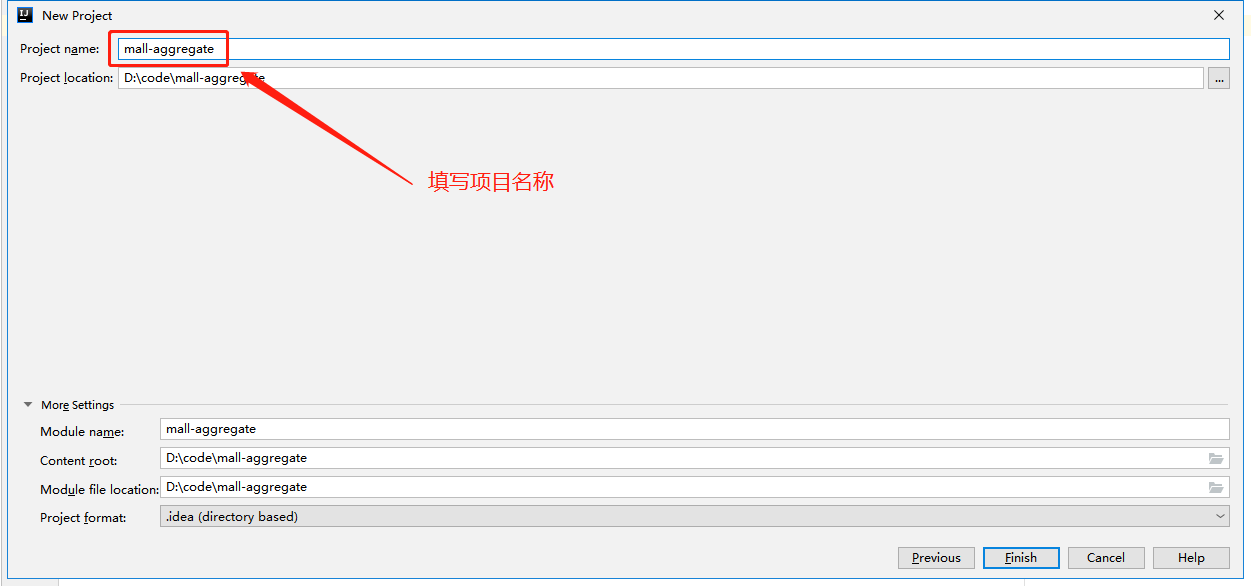The width and height of the screenshot is (1251, 586).
Task: Select the Module name input field
Action: point(695,429)
